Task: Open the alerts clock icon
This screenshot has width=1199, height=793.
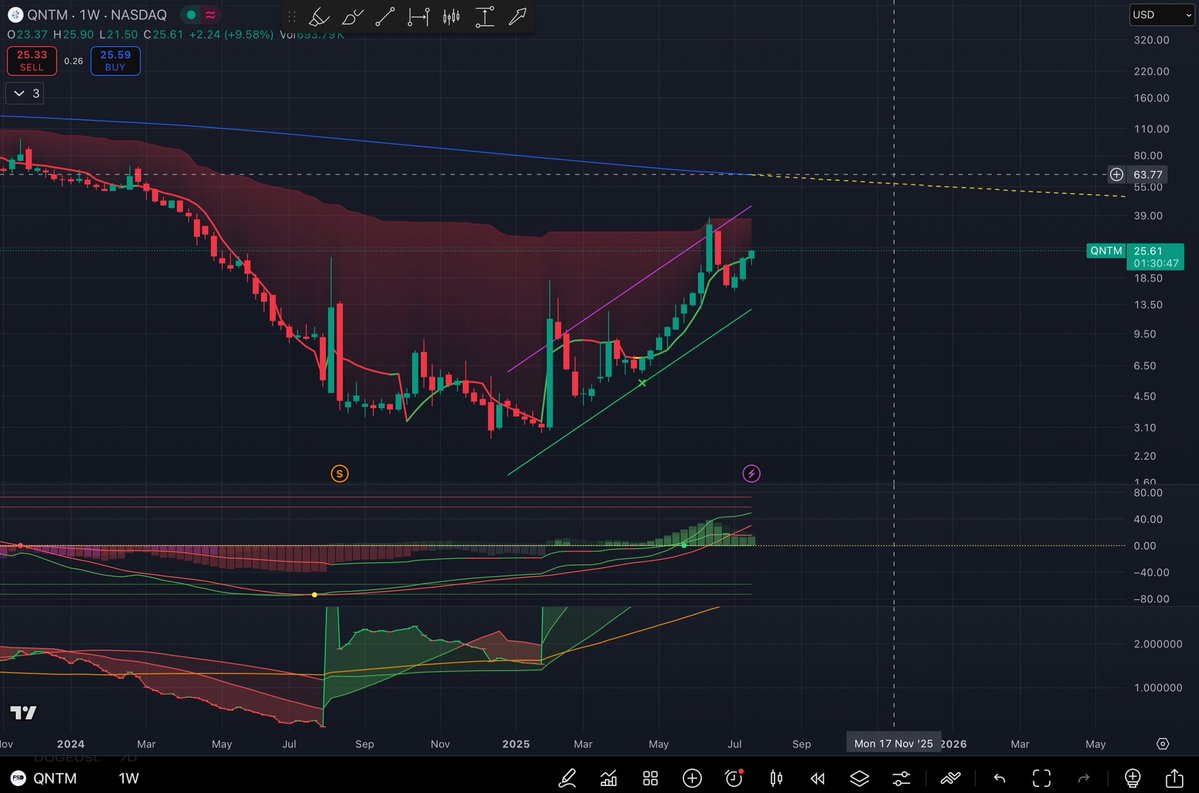Action: tap(734, 778)
